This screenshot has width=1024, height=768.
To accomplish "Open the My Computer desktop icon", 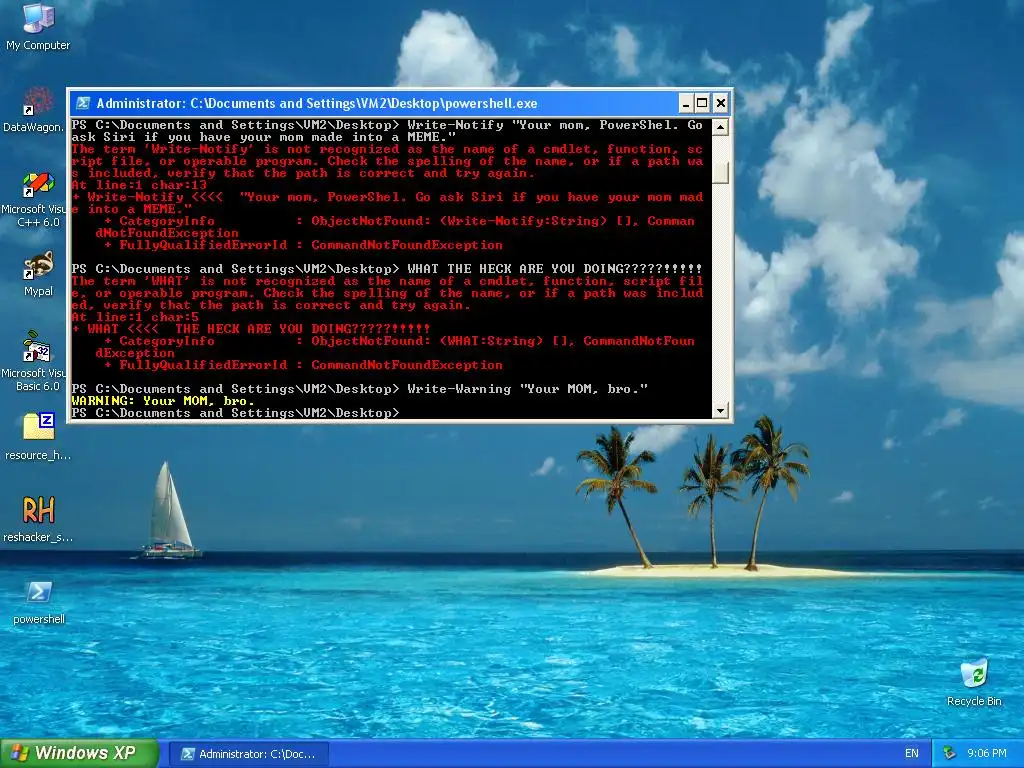I will (x=38, y=27).
